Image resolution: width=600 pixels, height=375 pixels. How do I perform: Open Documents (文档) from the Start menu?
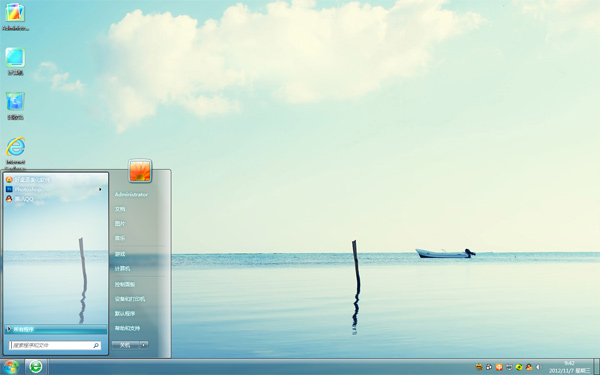pyautogui.click(x=120, y=209)
